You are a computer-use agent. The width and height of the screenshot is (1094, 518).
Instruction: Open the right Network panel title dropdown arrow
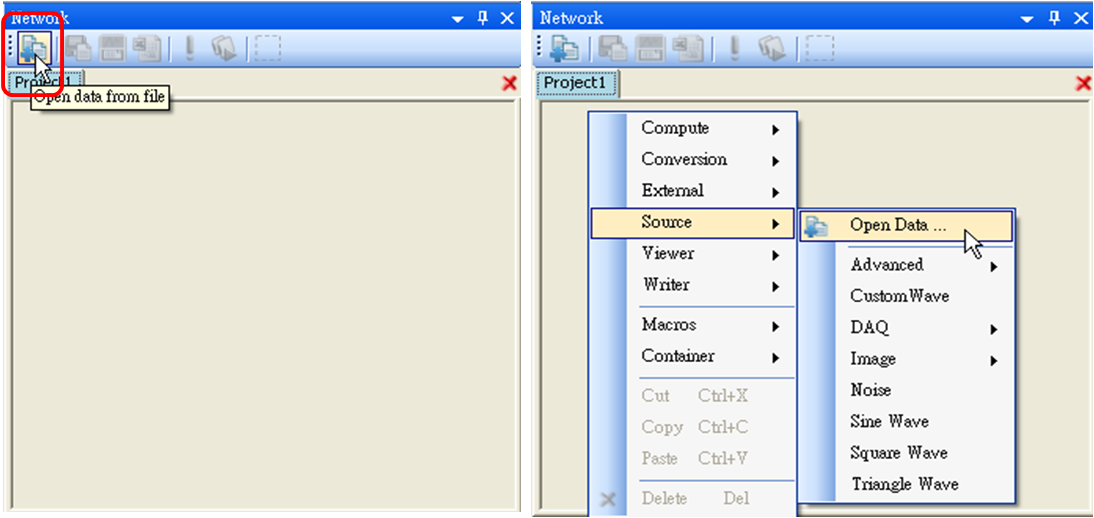click(1027, 18)
